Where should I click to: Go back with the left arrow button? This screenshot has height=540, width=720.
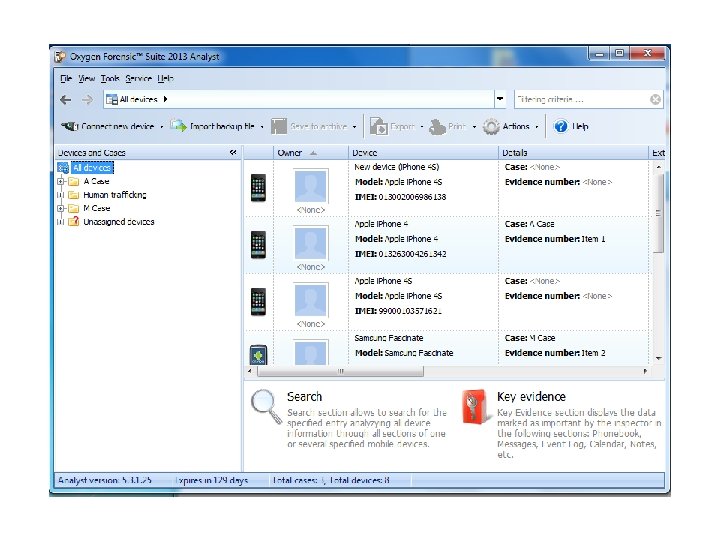[66, 100]
